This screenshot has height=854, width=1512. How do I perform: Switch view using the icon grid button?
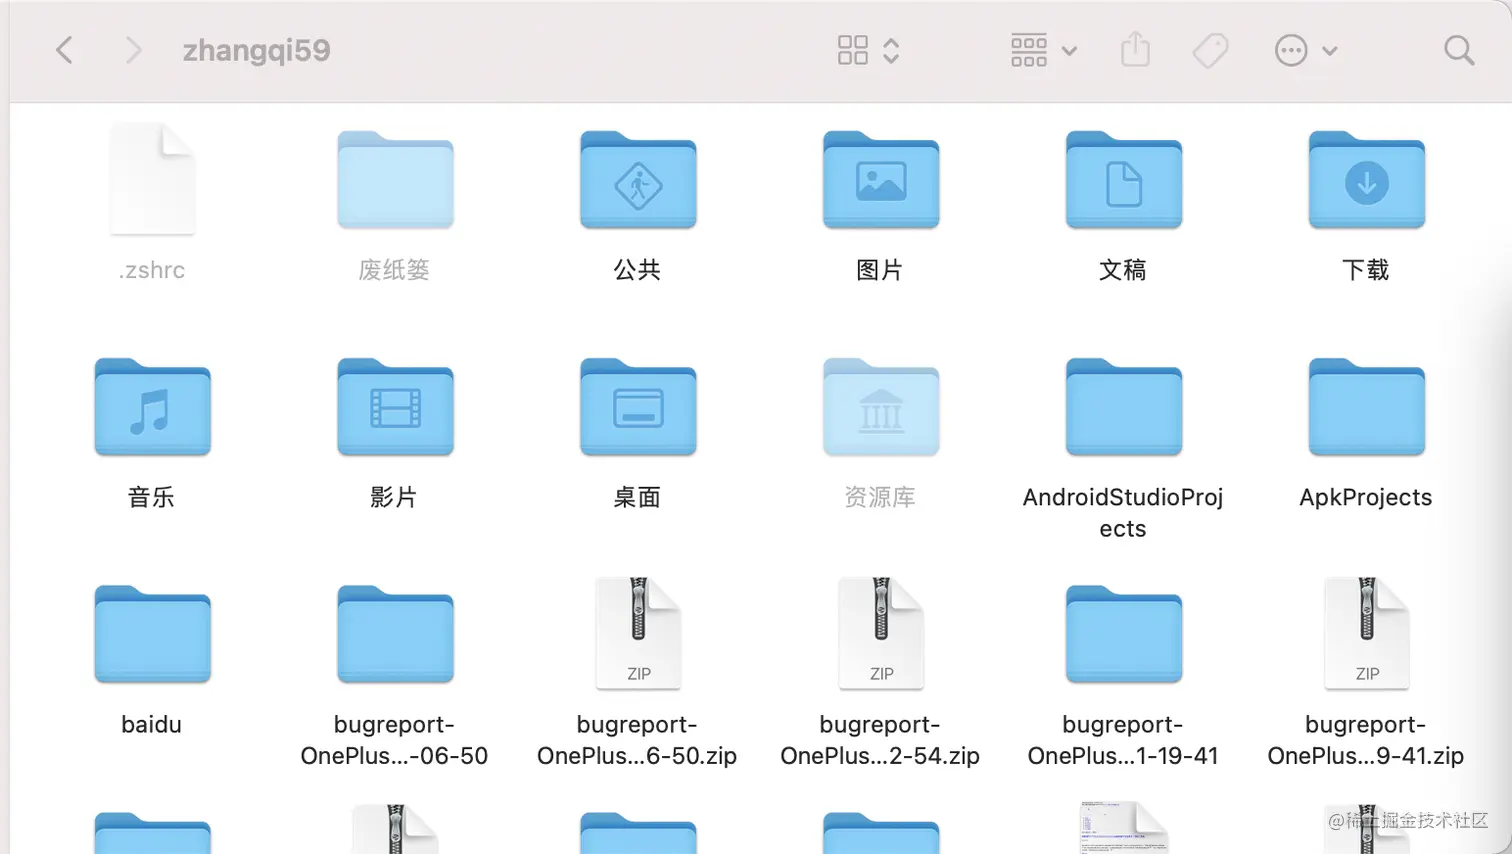click(x=853, y=50)
